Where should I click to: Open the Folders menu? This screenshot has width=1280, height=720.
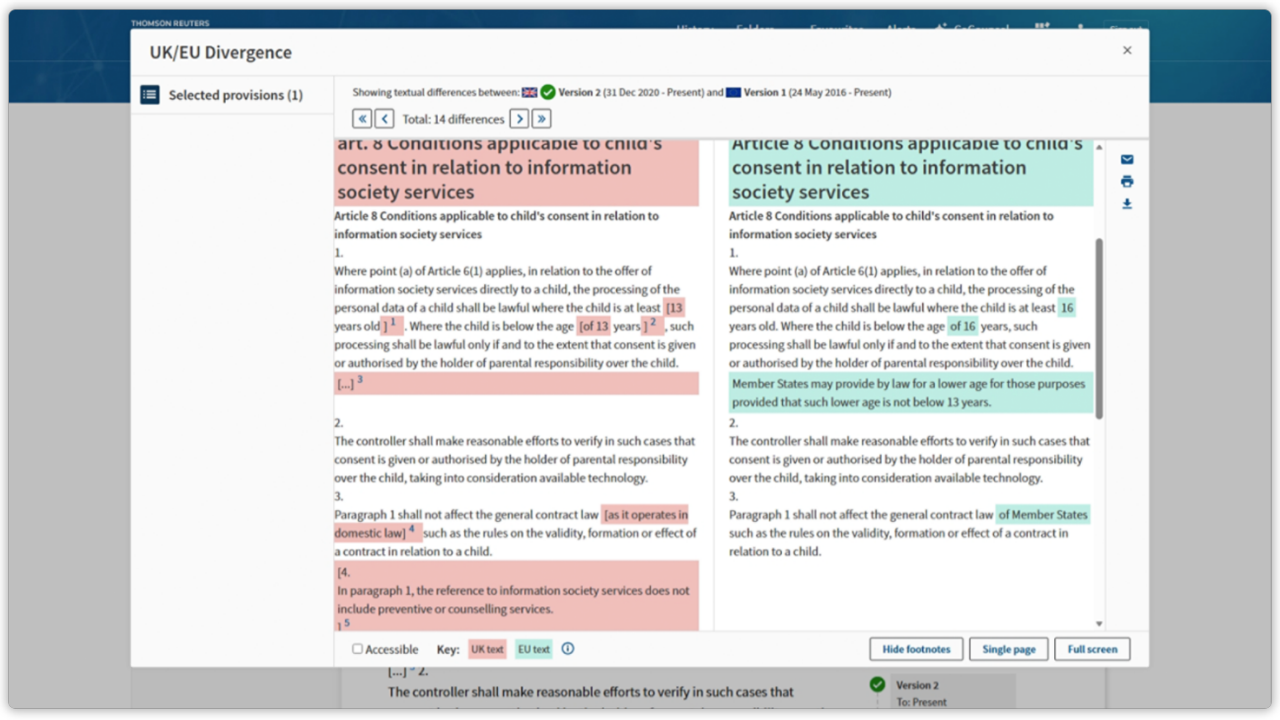click(x=757, y=30)
